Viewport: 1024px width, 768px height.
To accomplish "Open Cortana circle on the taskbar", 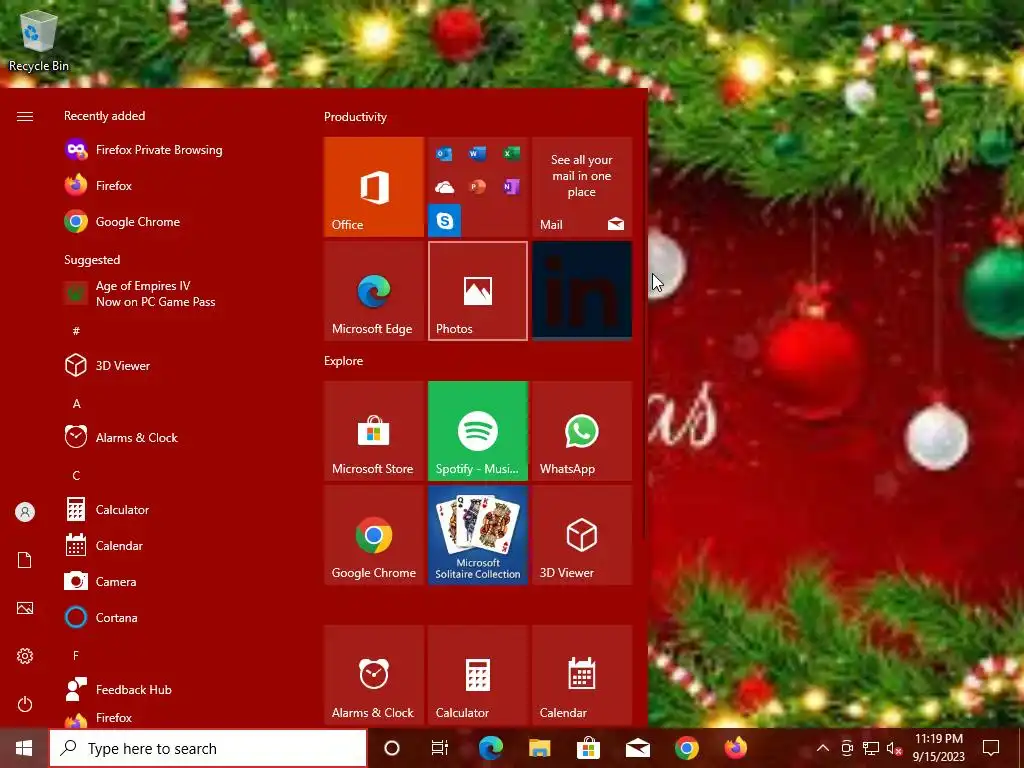I will click(392, 748).
